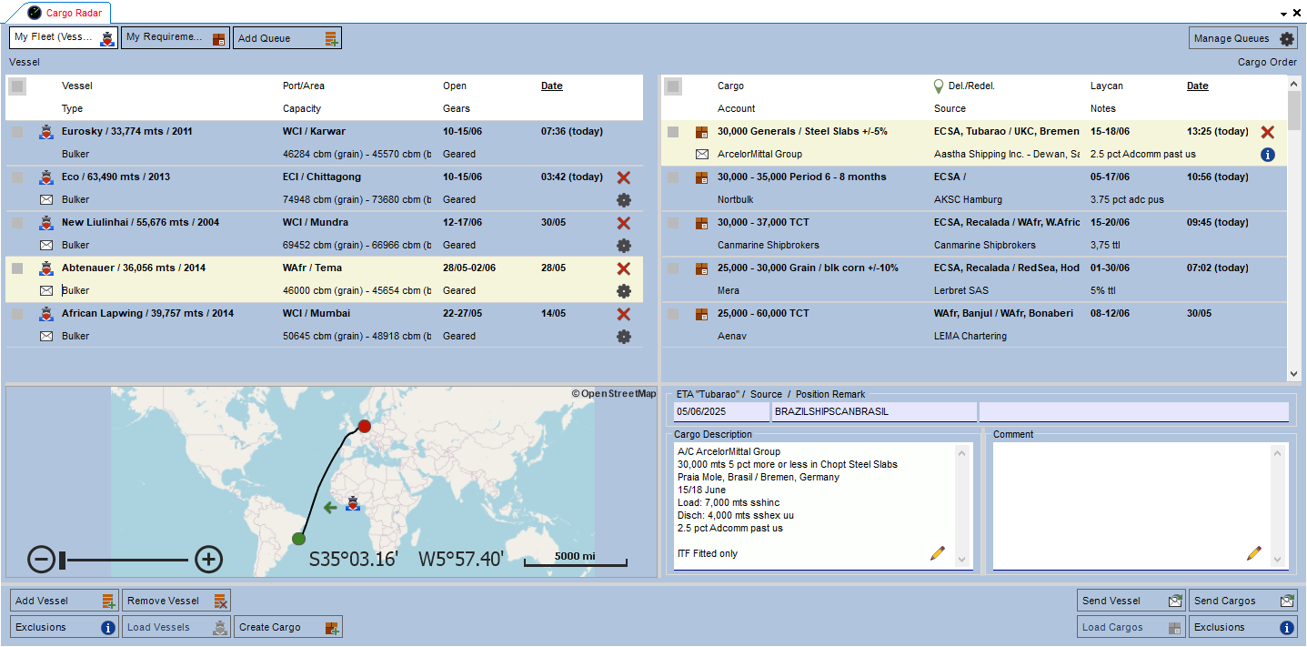Open gear settings for Abtenauer vessel
Viewport: 1307px width, 647px height.
tap(624, 291)
